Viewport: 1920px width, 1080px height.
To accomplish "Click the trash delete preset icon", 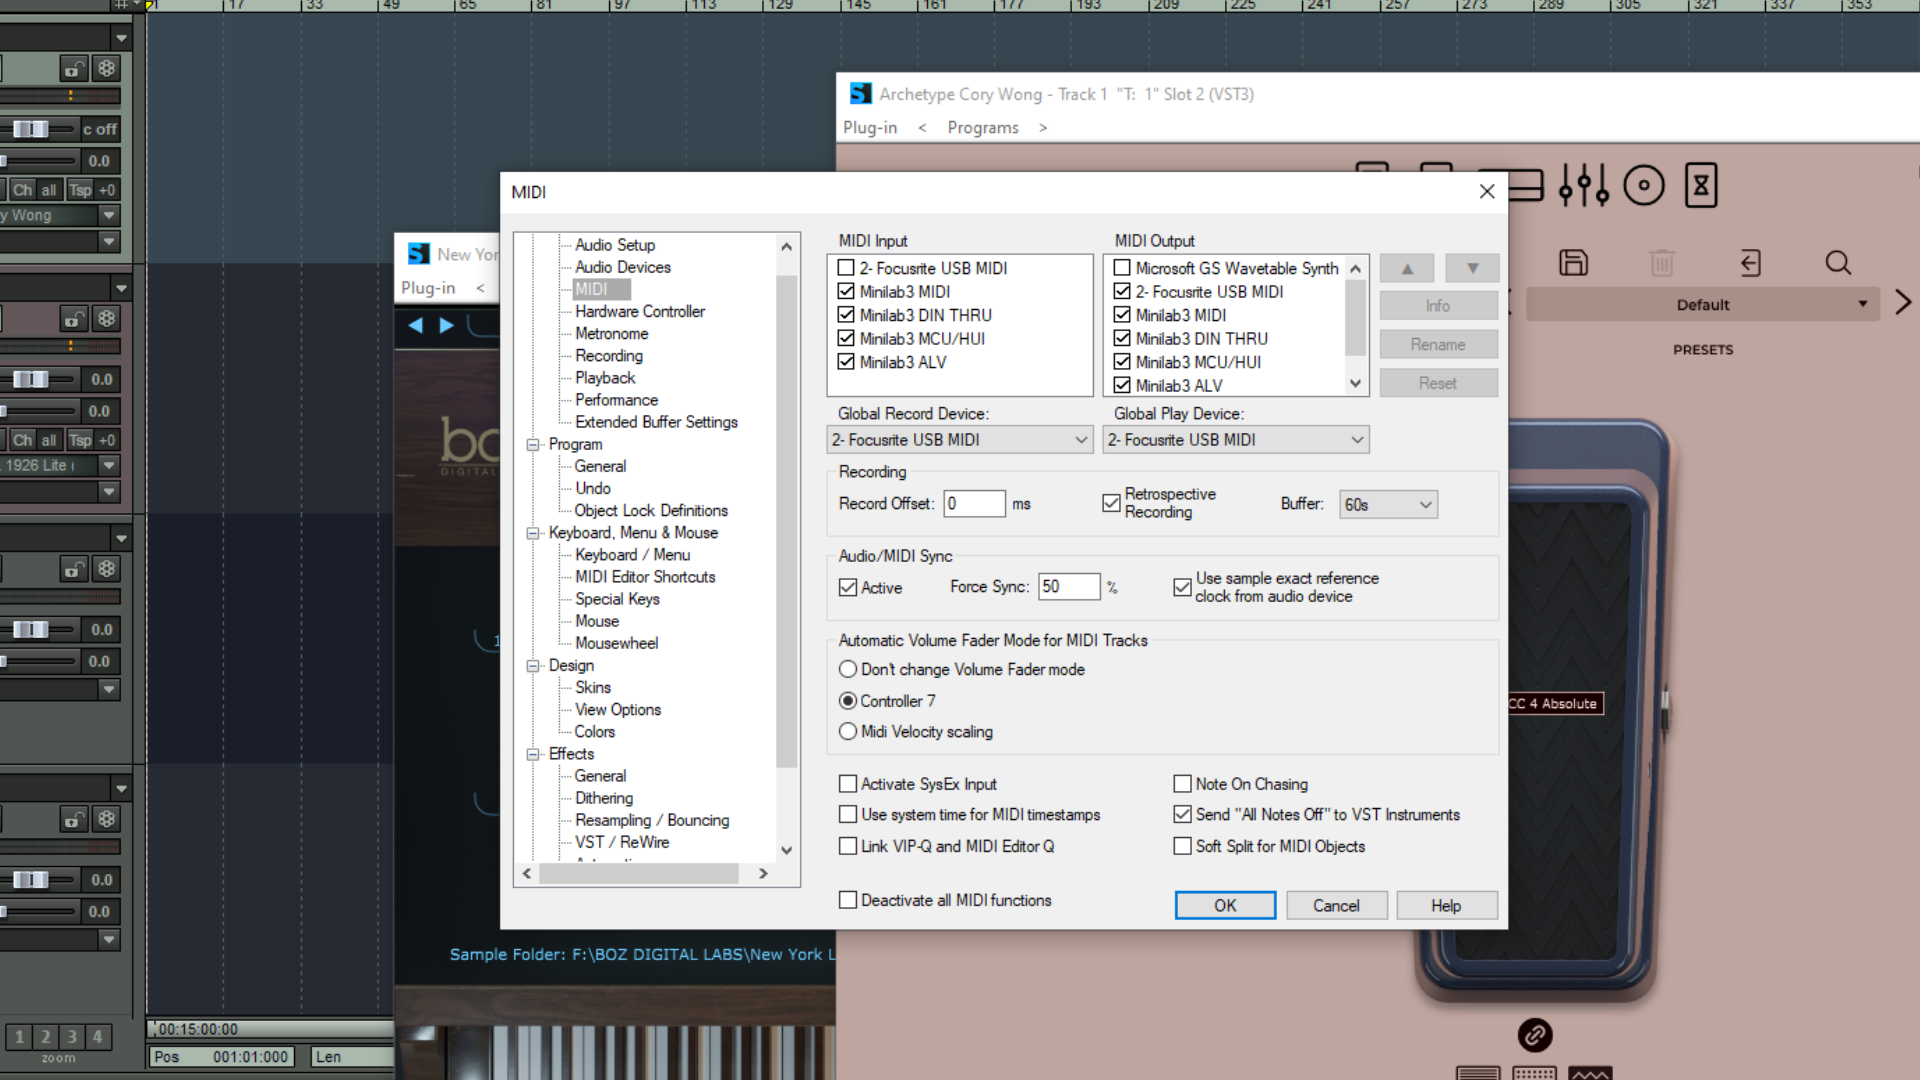I will (1661, 263).
